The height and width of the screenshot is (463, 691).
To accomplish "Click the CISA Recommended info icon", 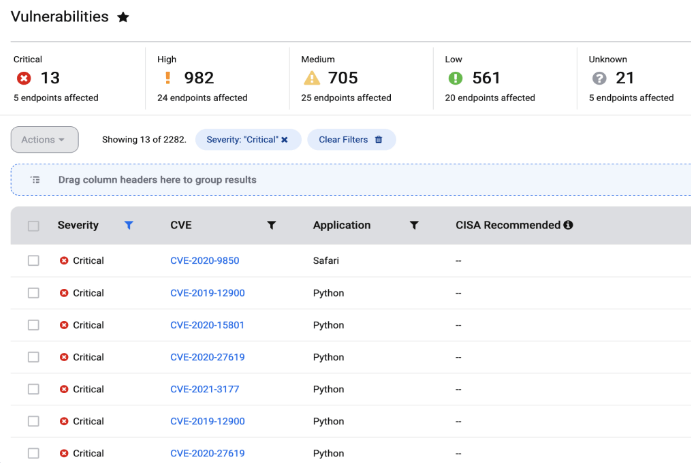I will pos(568,225).
